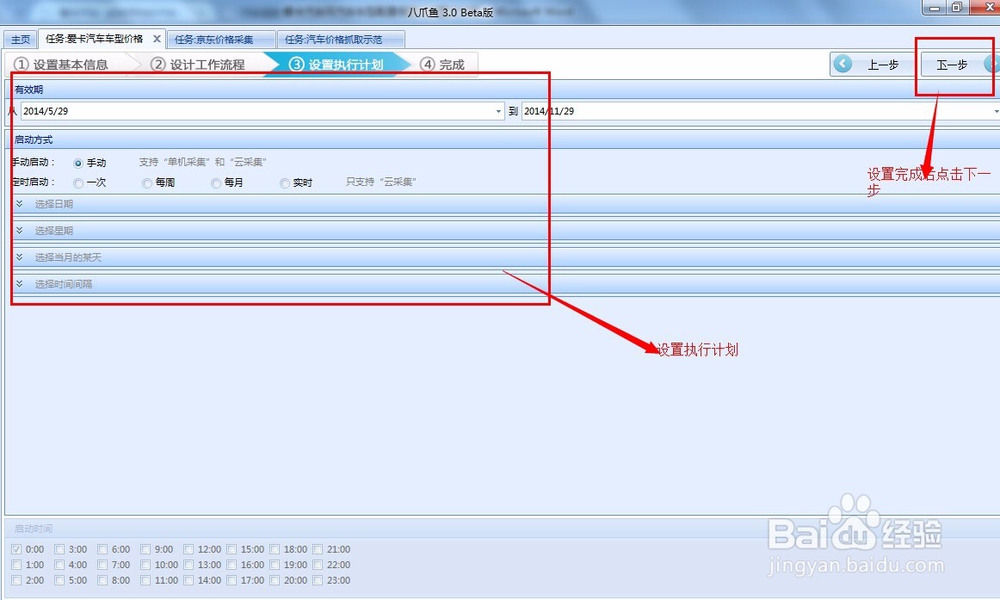Viewport: 1000px width, 600px height.
Task: Toggle the 2:00 start time checkbox
Action: pyautogui.click(x=17, y=580)
